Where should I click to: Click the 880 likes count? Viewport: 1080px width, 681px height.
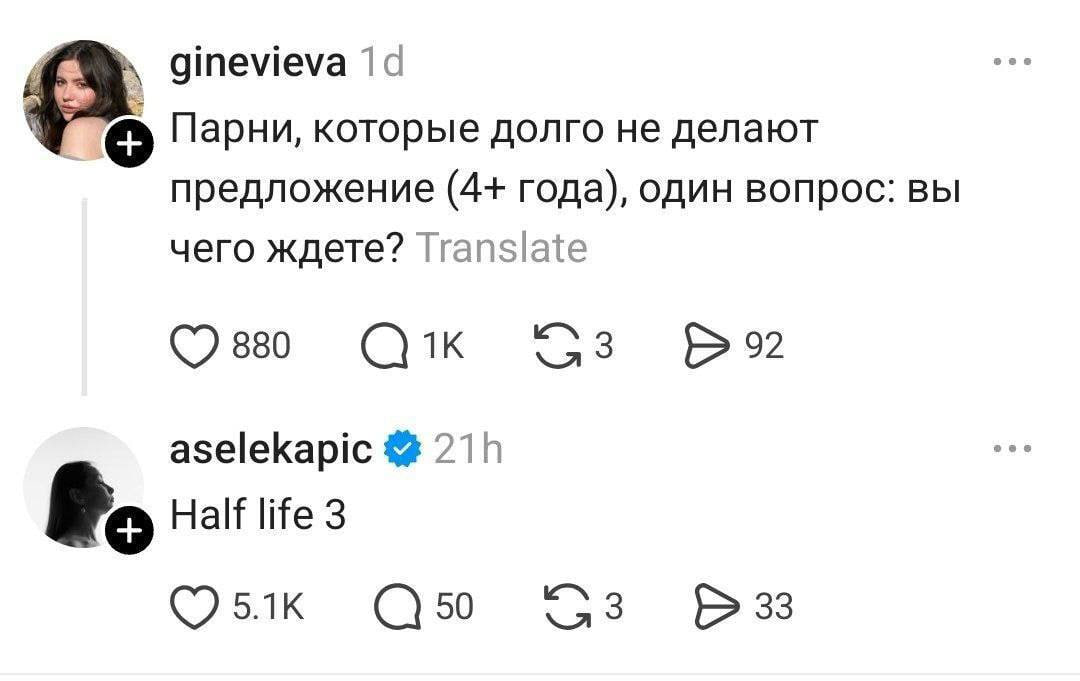pos(262,345)
